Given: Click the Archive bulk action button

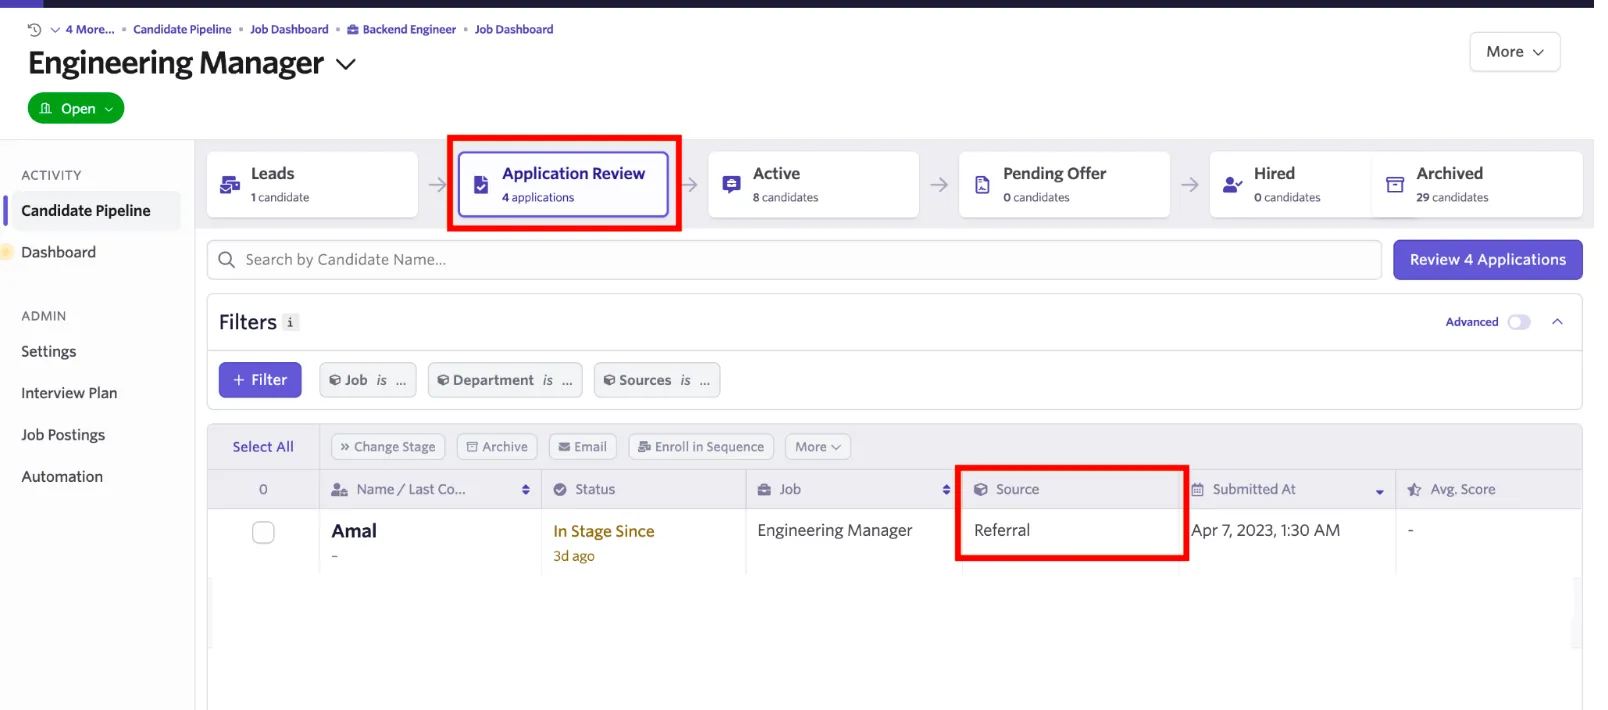Looking at the screenshot, I should (497, 447).
